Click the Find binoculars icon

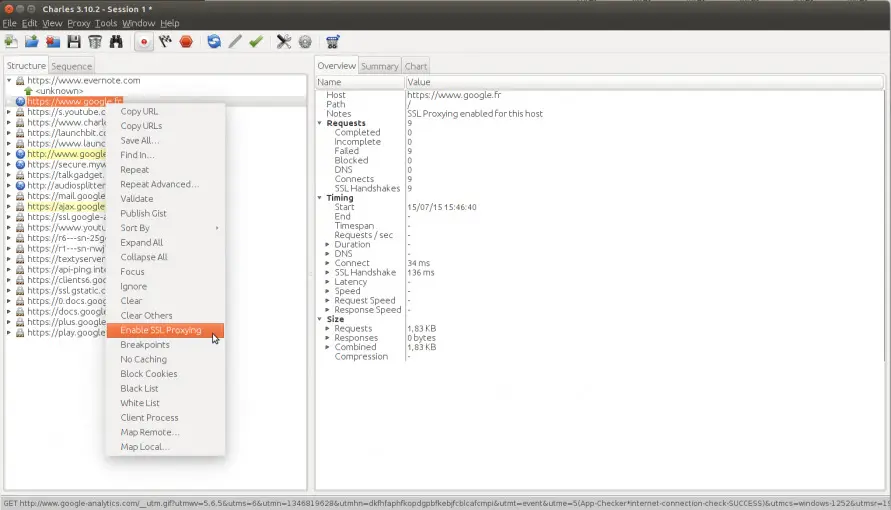pos(116,41)
